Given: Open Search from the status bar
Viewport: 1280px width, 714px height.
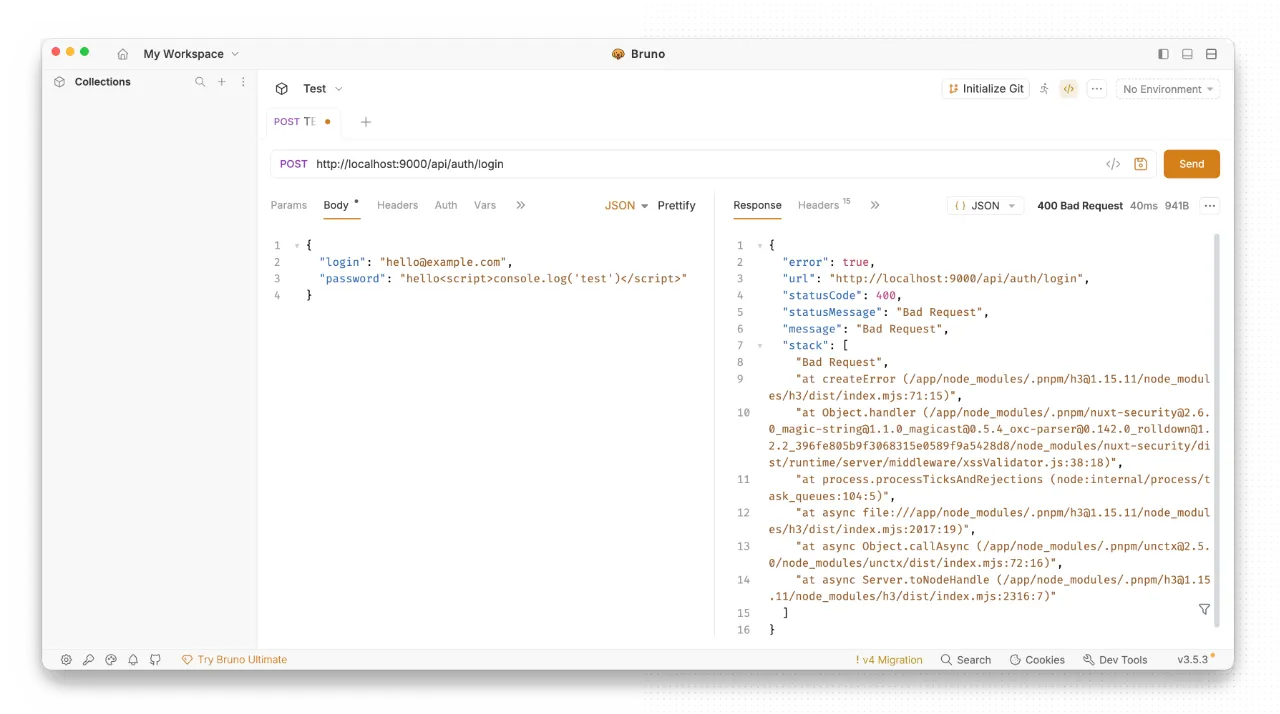Looking at the screenshot, I should click(966, 660).
